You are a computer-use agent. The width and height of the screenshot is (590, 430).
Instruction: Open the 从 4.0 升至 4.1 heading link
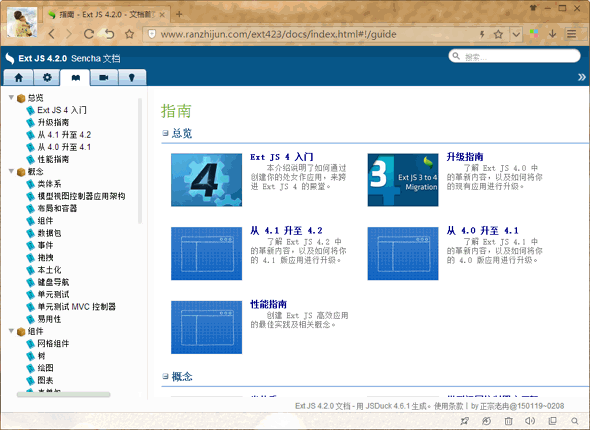pyautogui.click(x=483, y=230)
